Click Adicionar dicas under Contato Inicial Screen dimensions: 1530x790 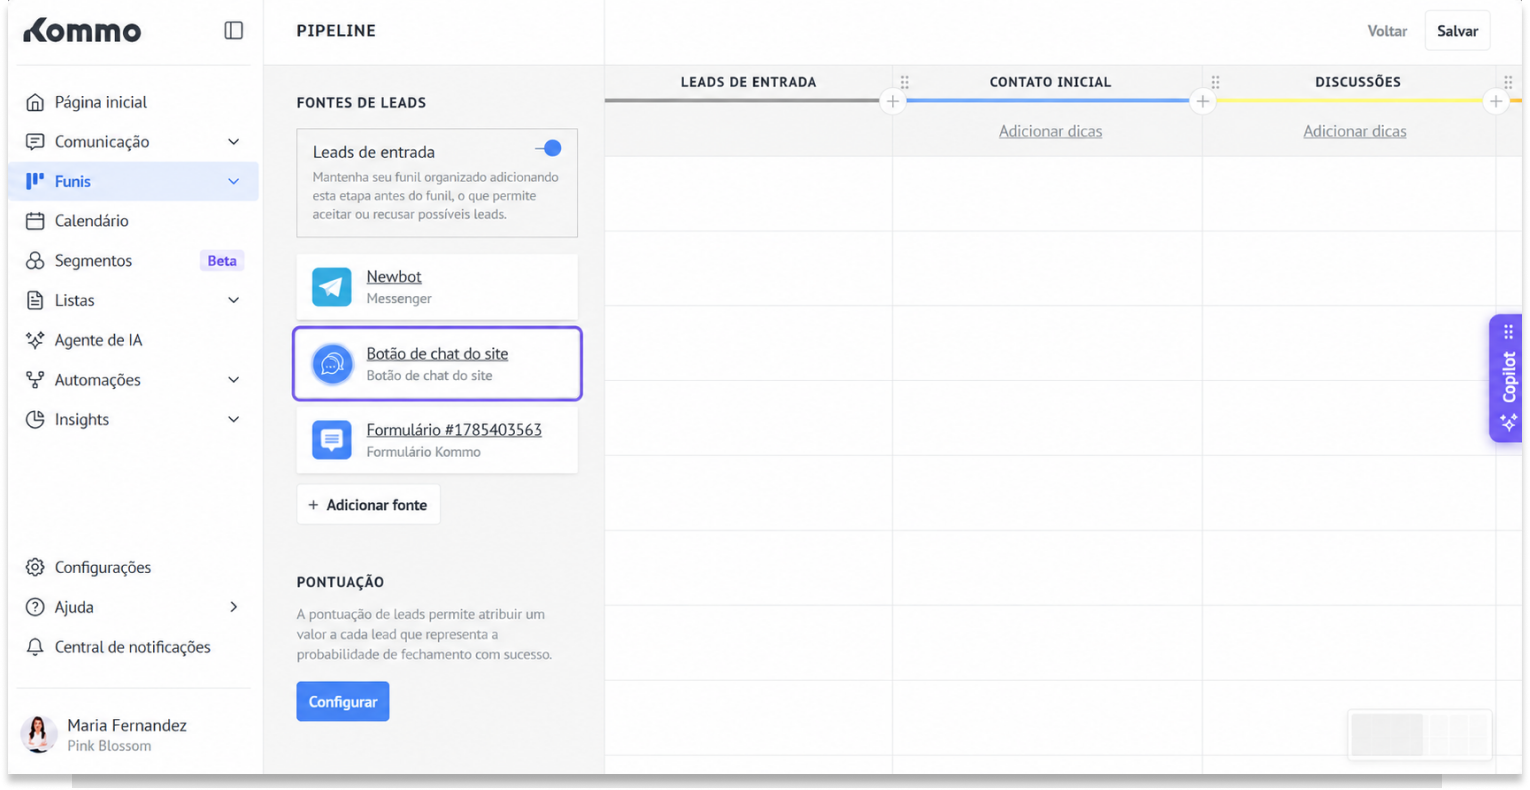(x=1050, y=131)
